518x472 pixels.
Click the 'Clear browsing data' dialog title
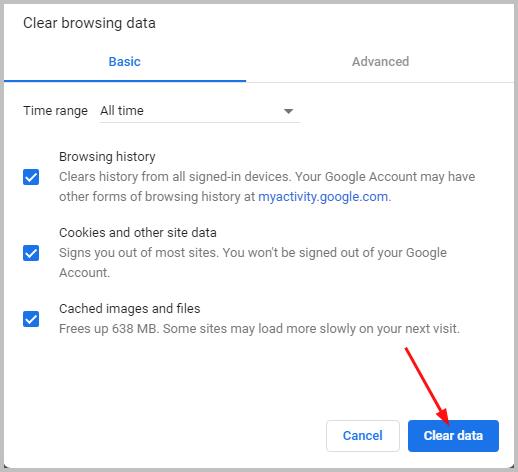pos(89,23)
